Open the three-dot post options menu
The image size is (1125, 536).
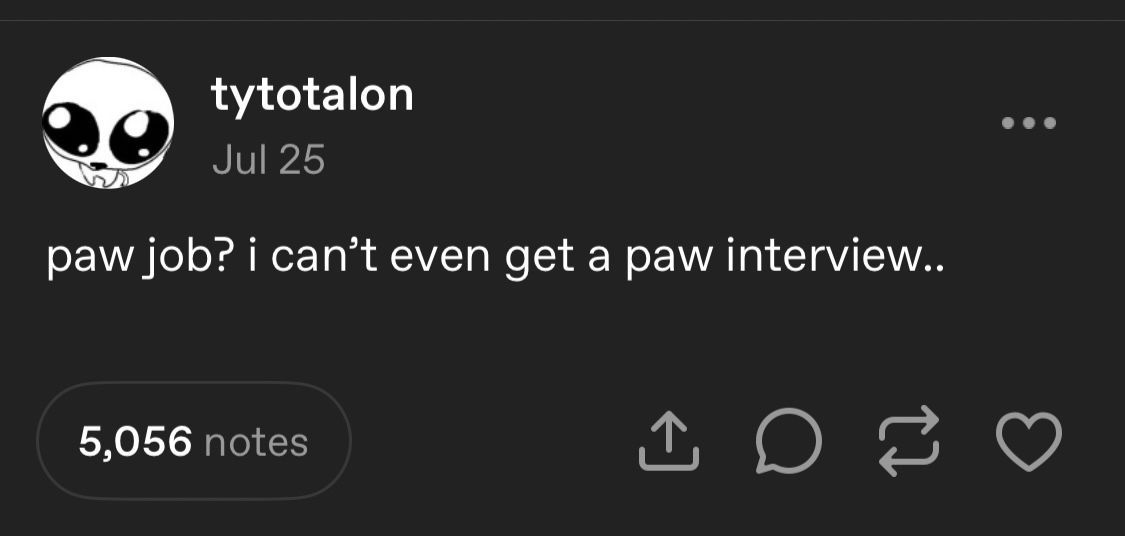pyautogui.click(x=1028, y=124)
